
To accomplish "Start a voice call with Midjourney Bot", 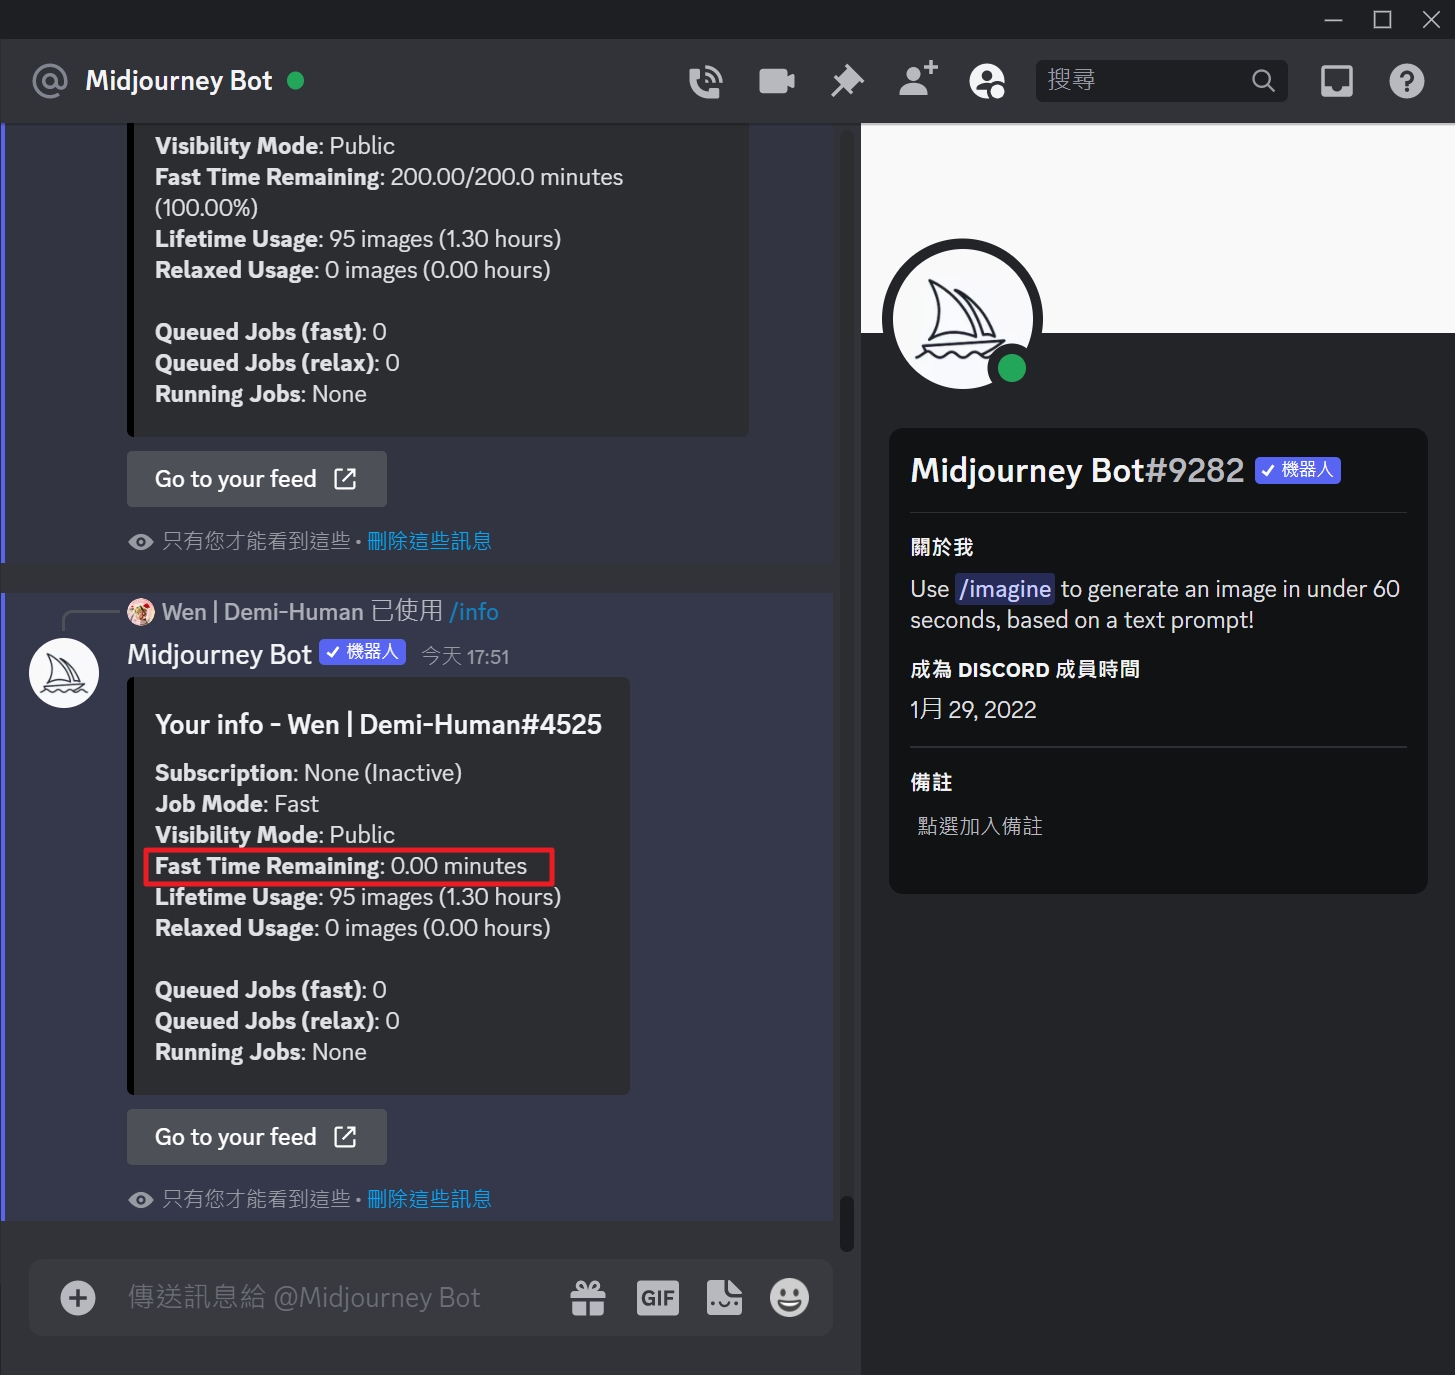I will (x=706, y=81).
